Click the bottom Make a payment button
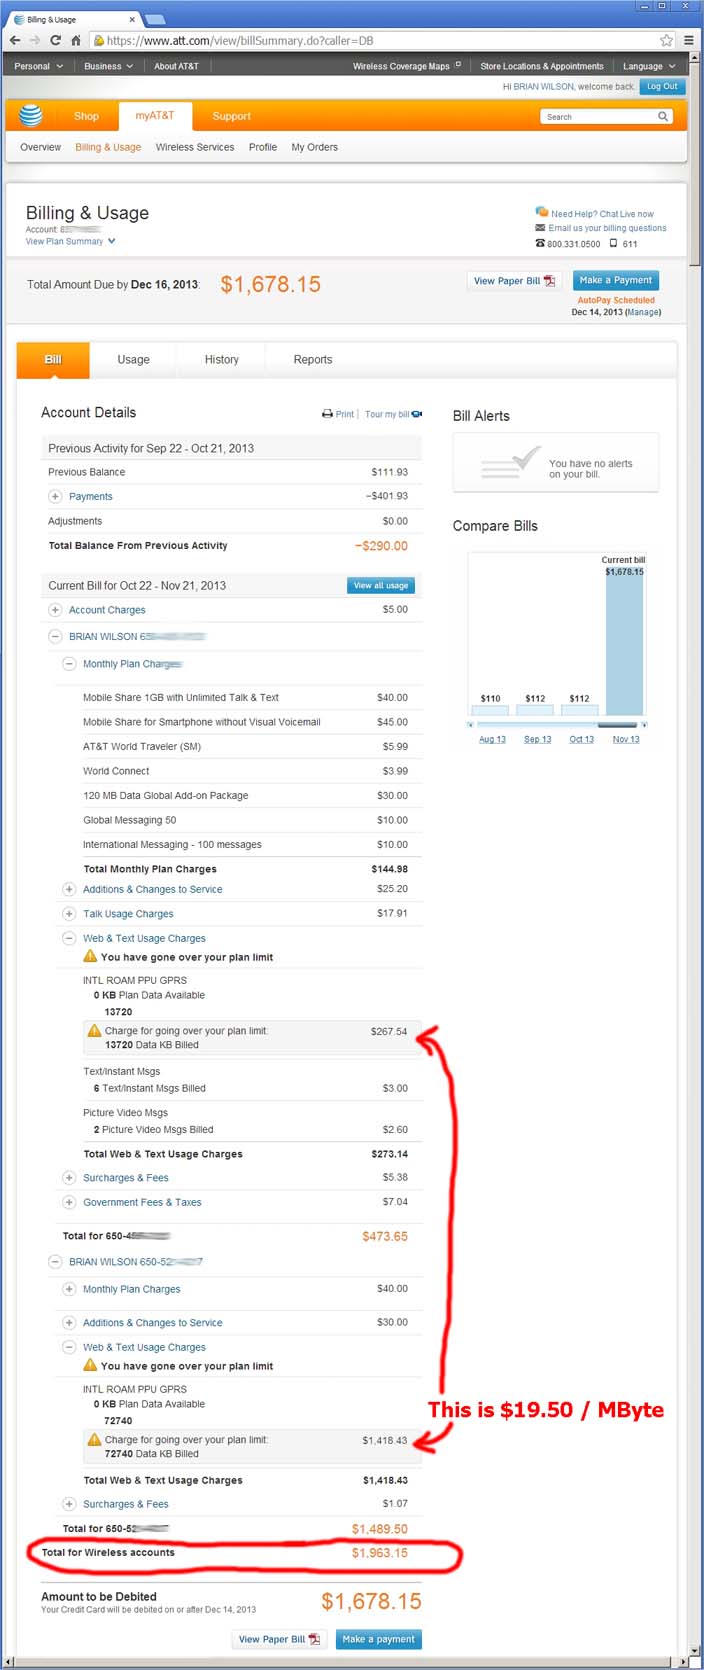The image size is (704, 1670). tap(378, 1639)
